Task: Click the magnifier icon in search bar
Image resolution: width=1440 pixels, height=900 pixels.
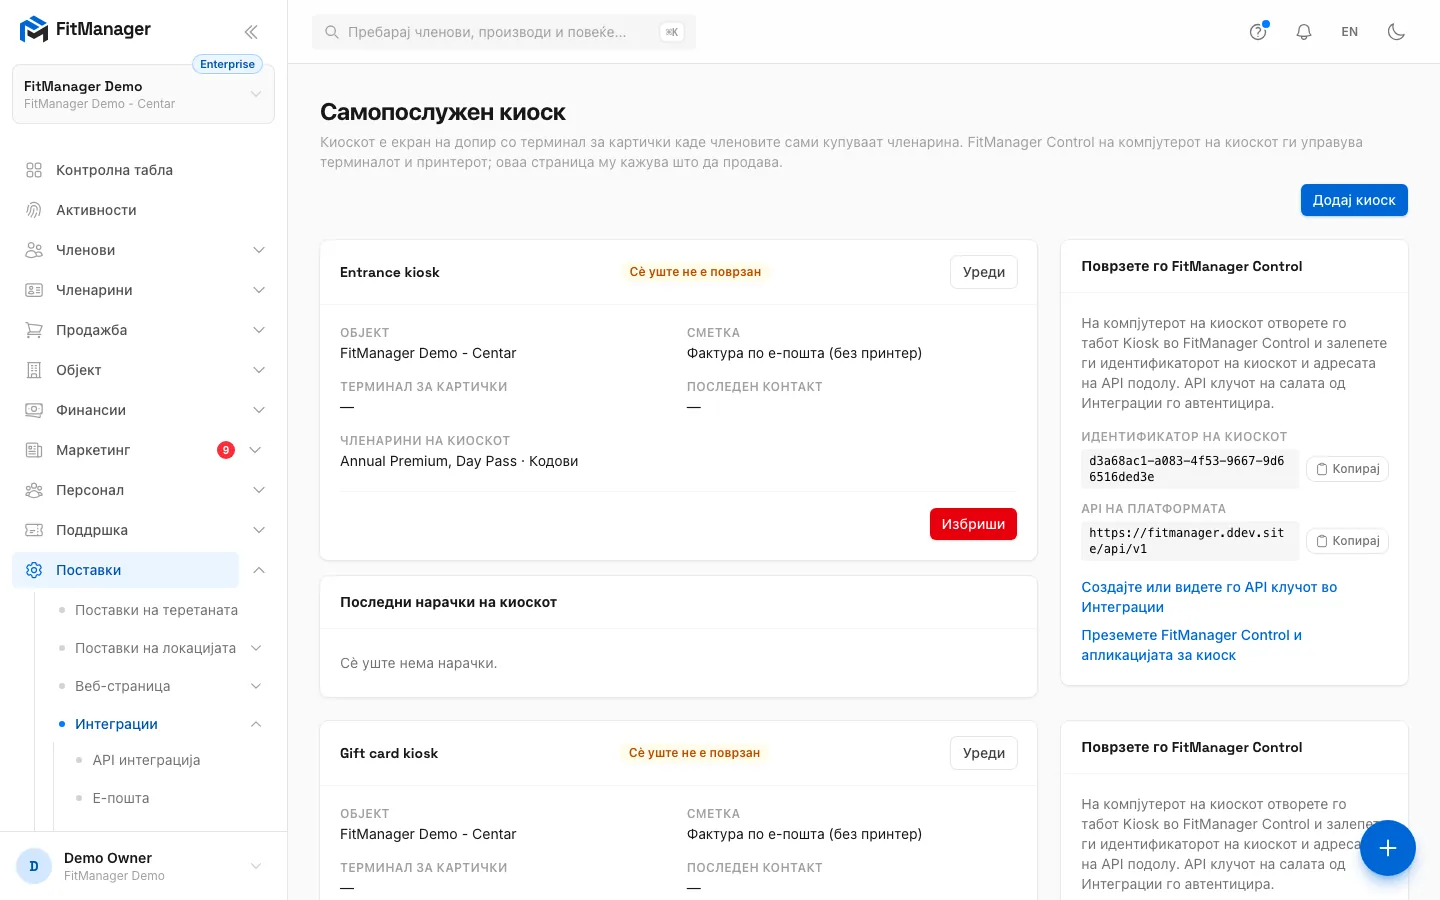Action: (x=332, y=32)
